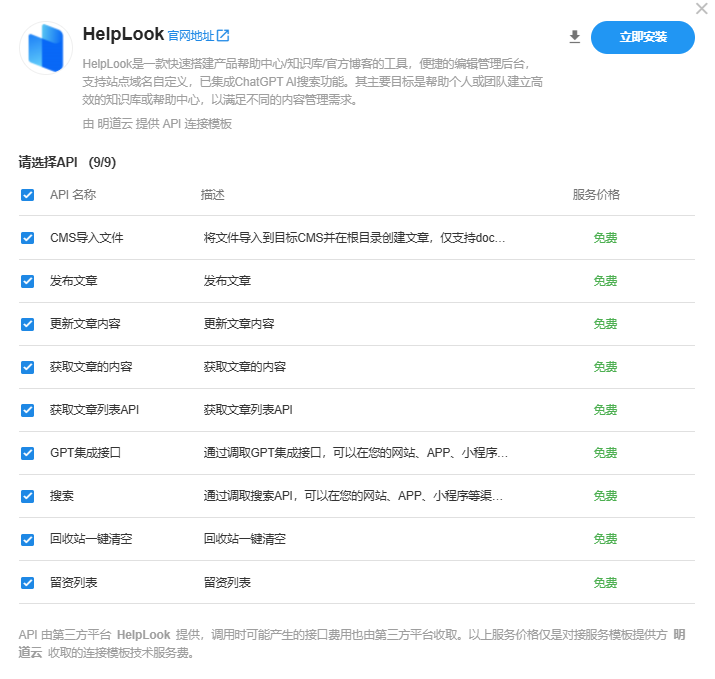Close the dialog with the X icon
The height and width of the screenshot is (679, 715).
pyautogui.click(x=701, y=9)
